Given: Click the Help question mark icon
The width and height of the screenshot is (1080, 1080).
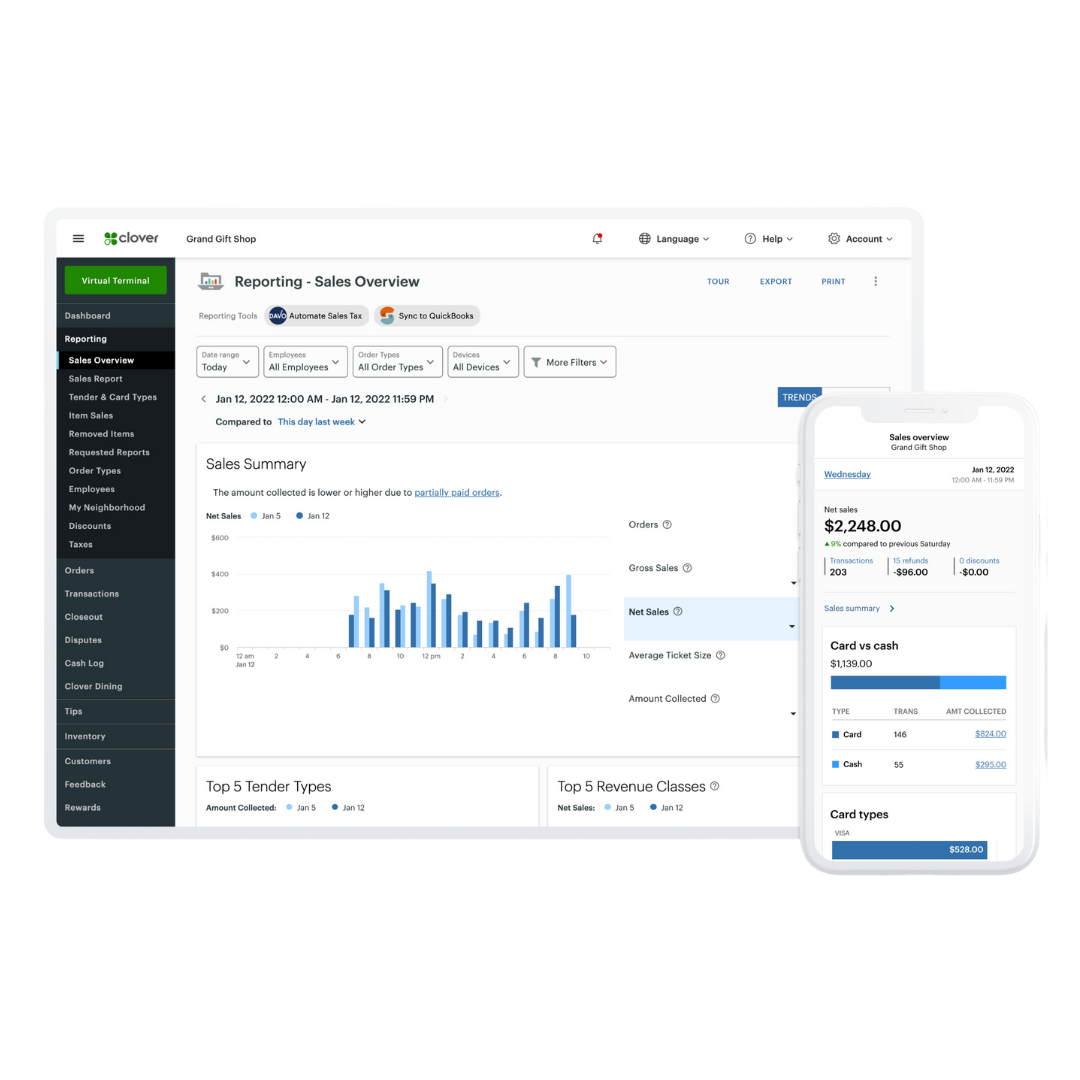Looking at the screenshot, I should coord(750,238).
